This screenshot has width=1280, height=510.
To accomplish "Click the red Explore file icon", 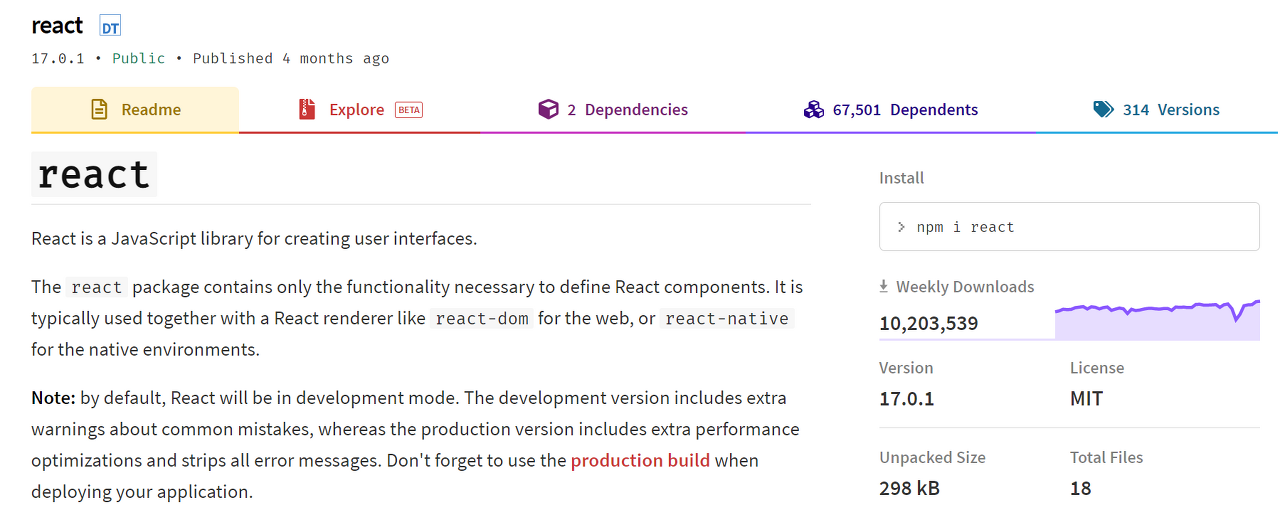I will 307,110.
